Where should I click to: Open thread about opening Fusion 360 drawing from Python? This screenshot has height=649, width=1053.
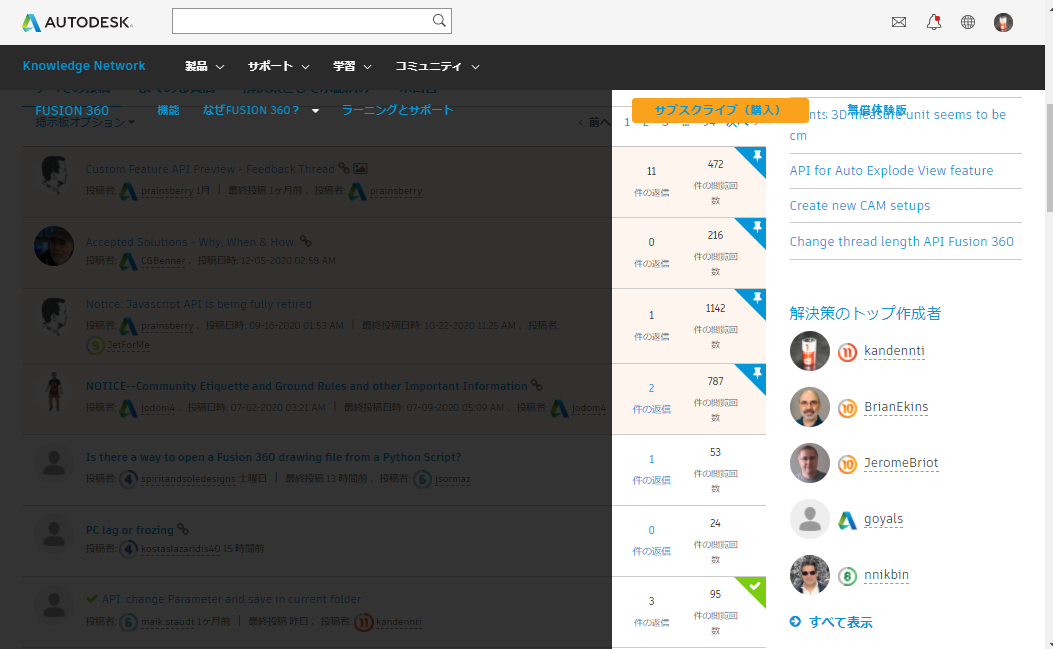click(x=273, y=457)
